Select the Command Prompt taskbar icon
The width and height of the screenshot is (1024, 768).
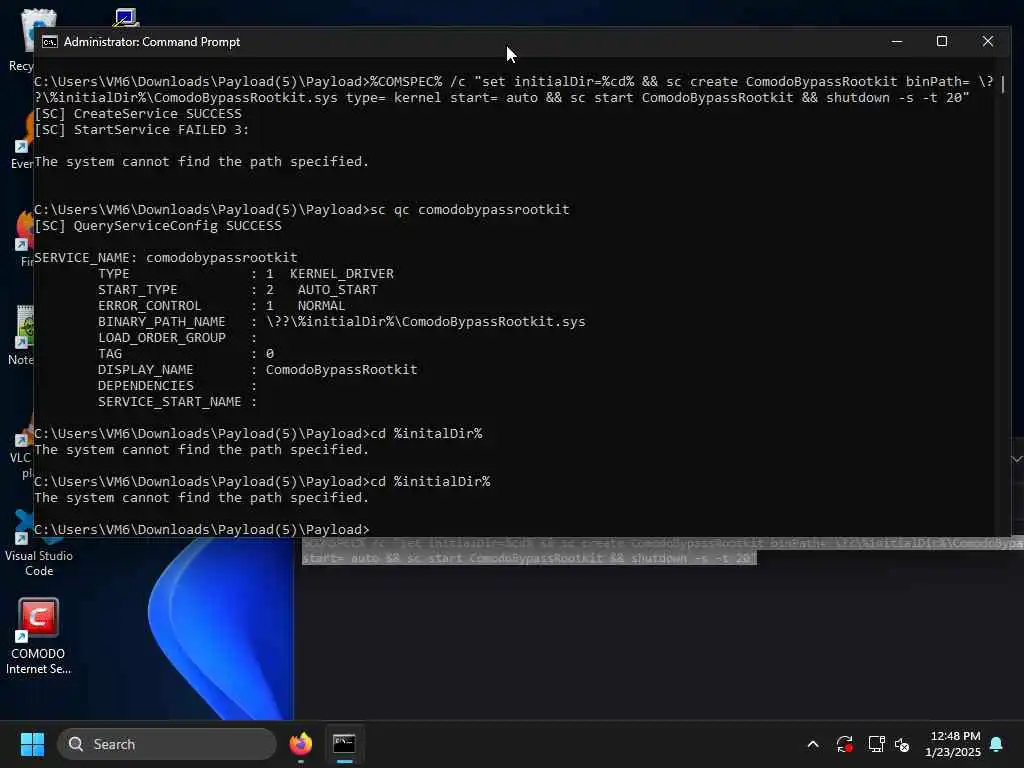click(x=344, y=744)
